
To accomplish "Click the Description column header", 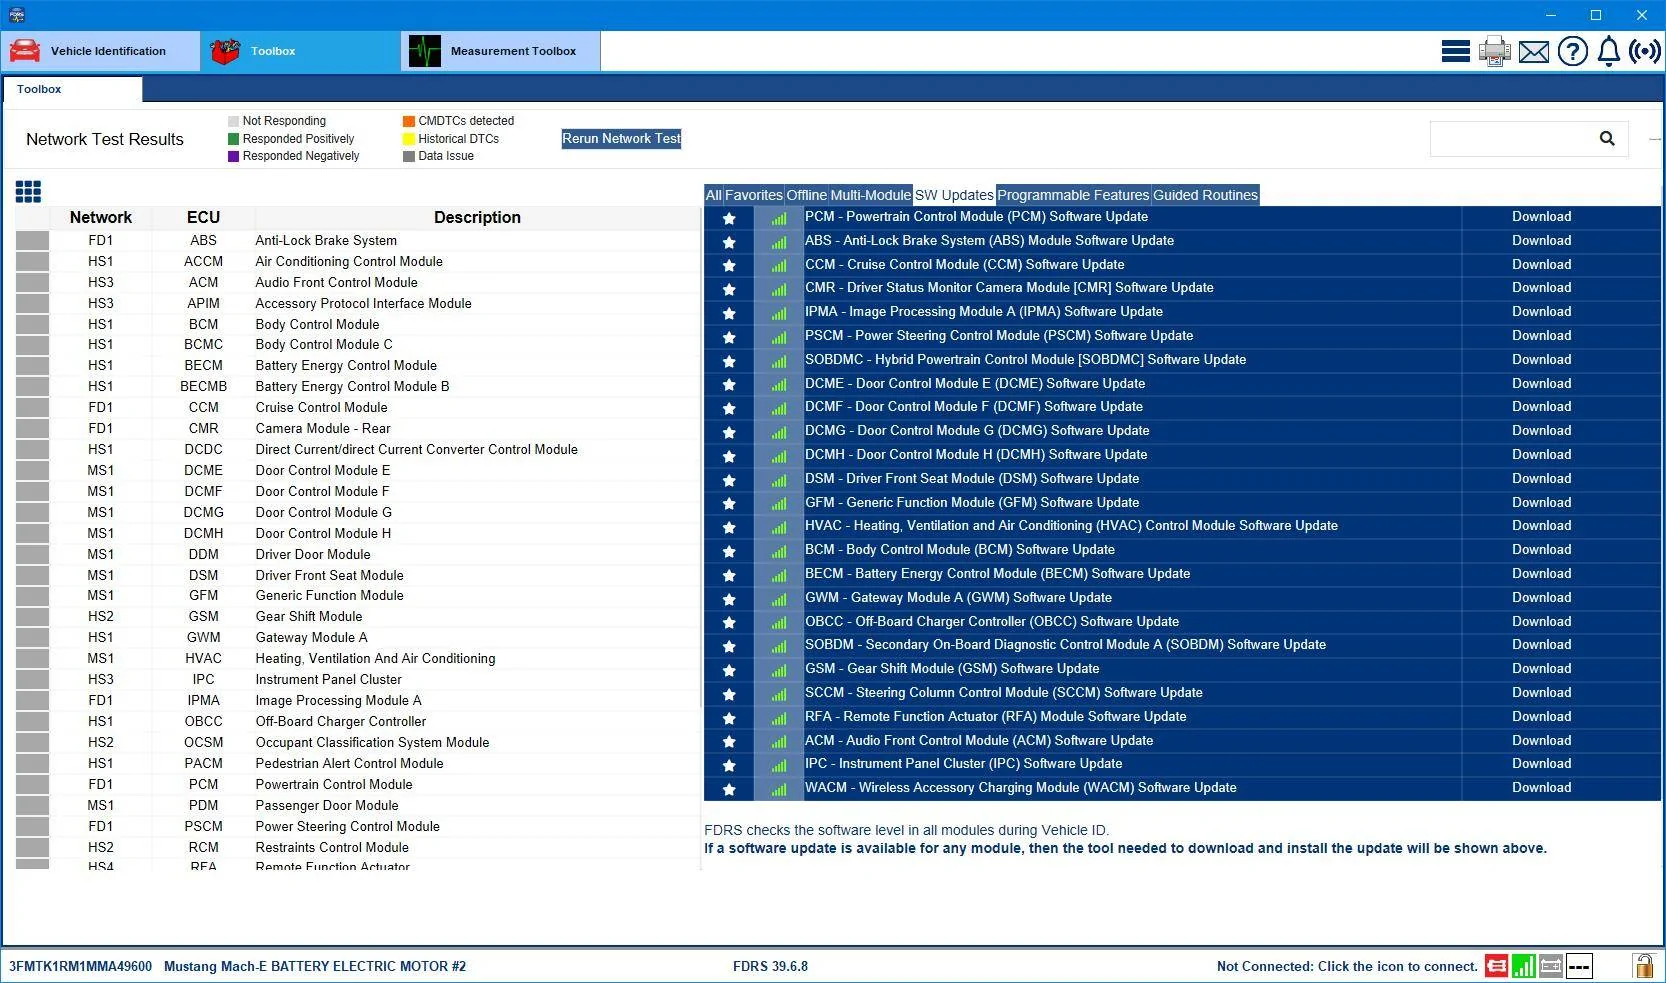I will tap(477, 217).
